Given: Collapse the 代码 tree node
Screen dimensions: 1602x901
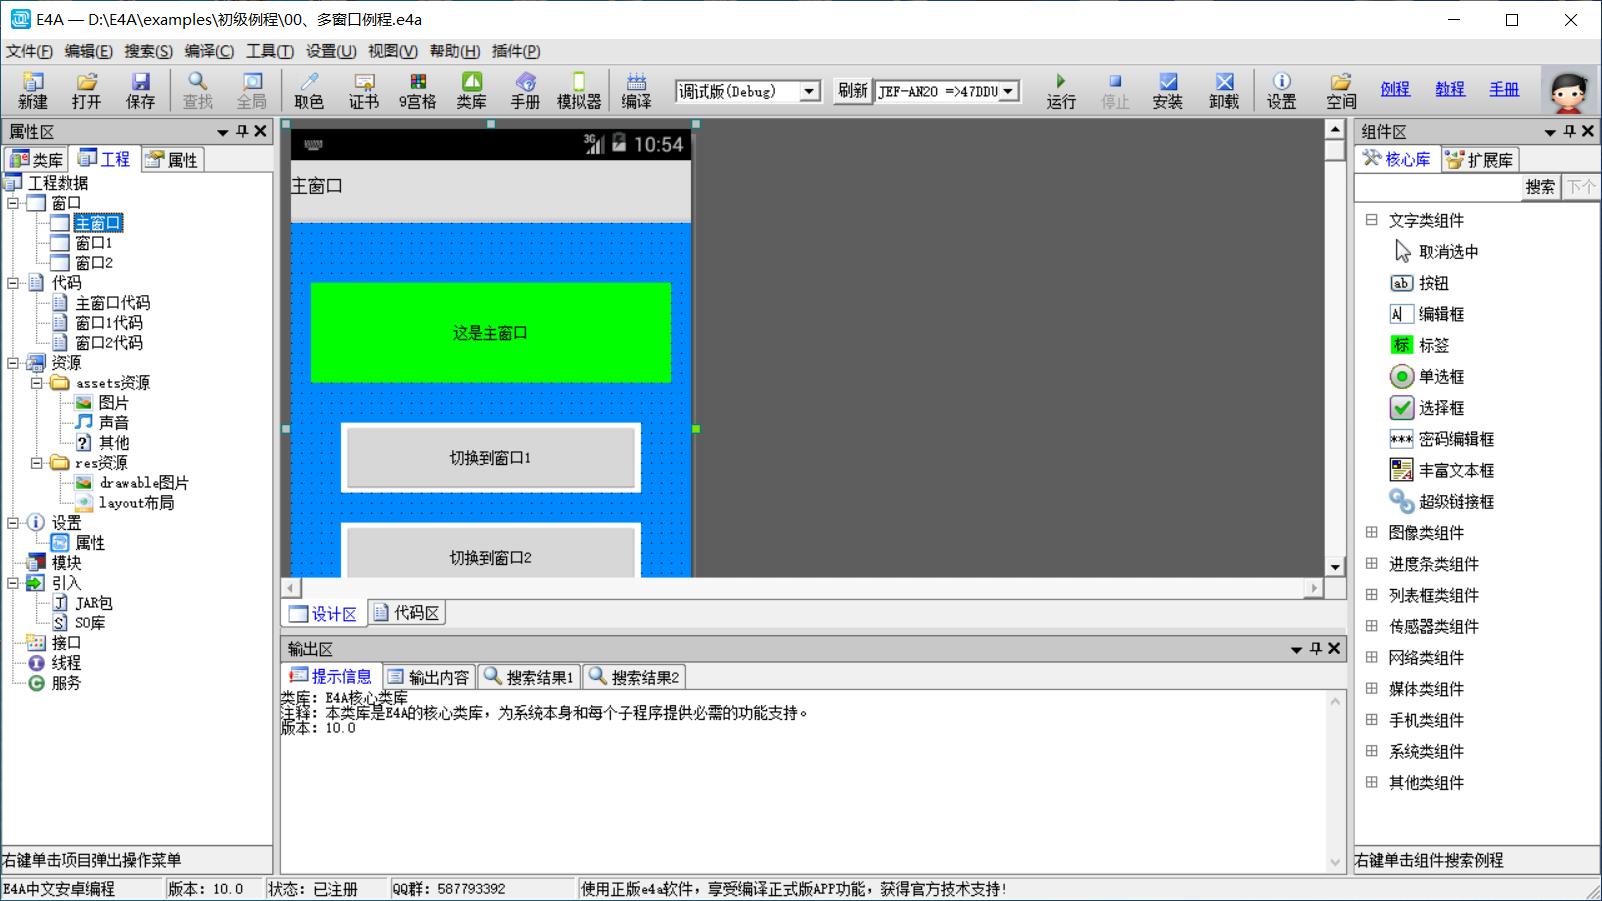Looking at the screenshot, I should tap(13, 283).
